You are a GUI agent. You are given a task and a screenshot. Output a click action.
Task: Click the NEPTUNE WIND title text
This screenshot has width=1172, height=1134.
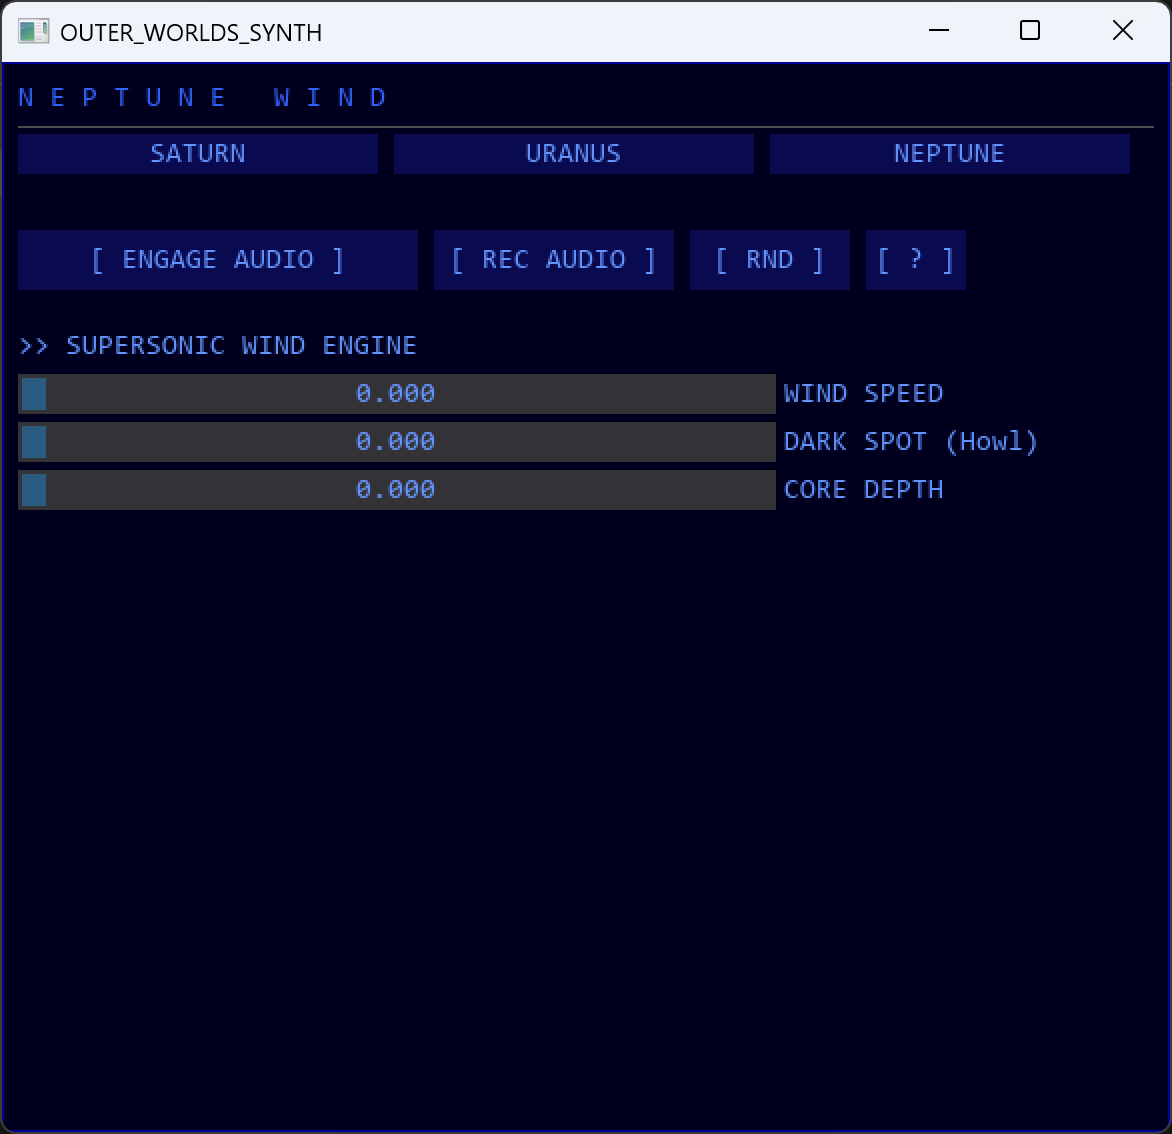(x=200, y=96)
